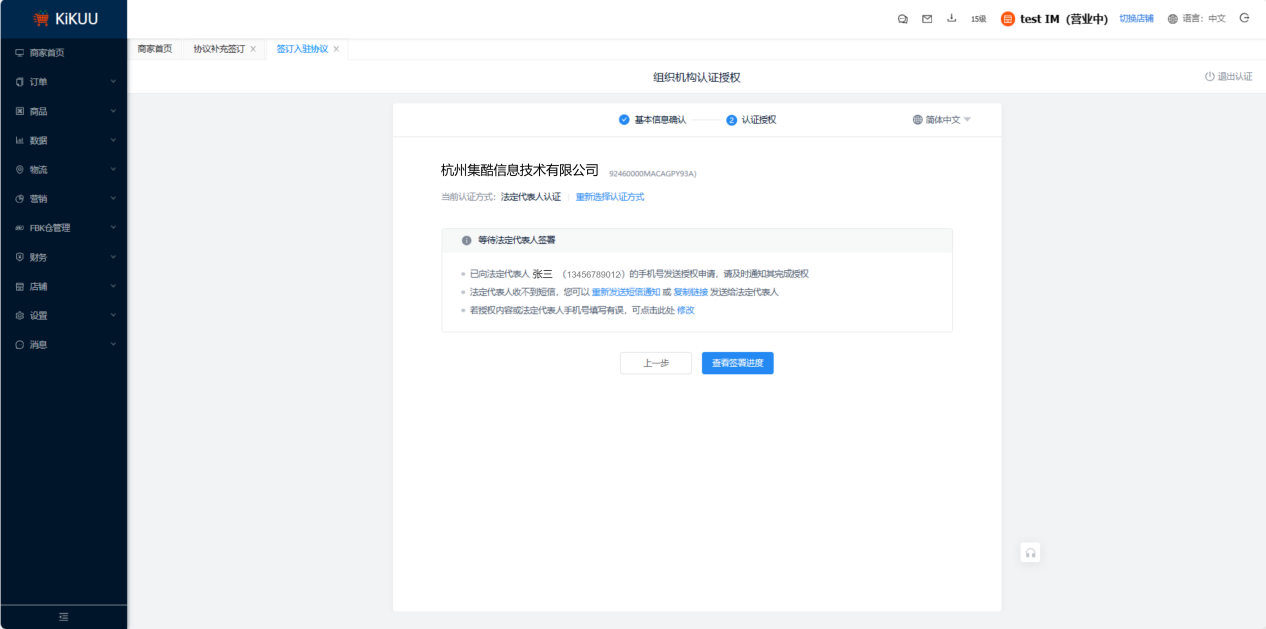Click the 物流 location sidebar icon
Viewport: 1266px width, 629px height.
point(19,169)
